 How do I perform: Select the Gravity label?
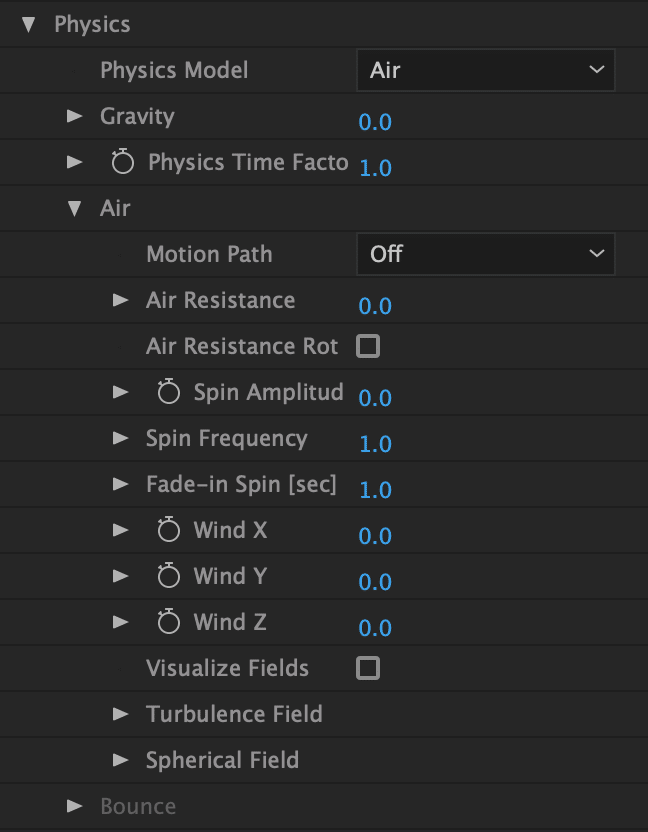137,117
